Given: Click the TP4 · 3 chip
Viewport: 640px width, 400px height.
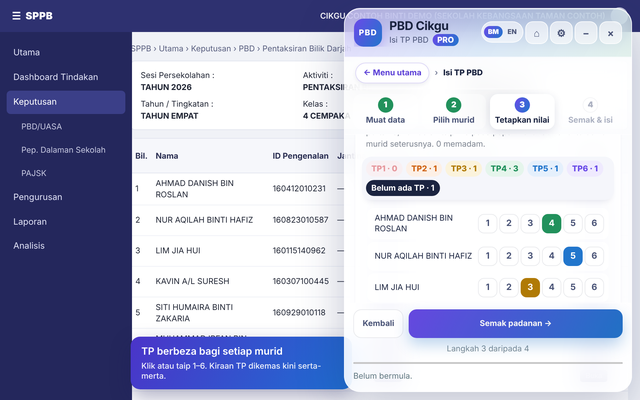Looking at the screenshot, I should (504, 169).
